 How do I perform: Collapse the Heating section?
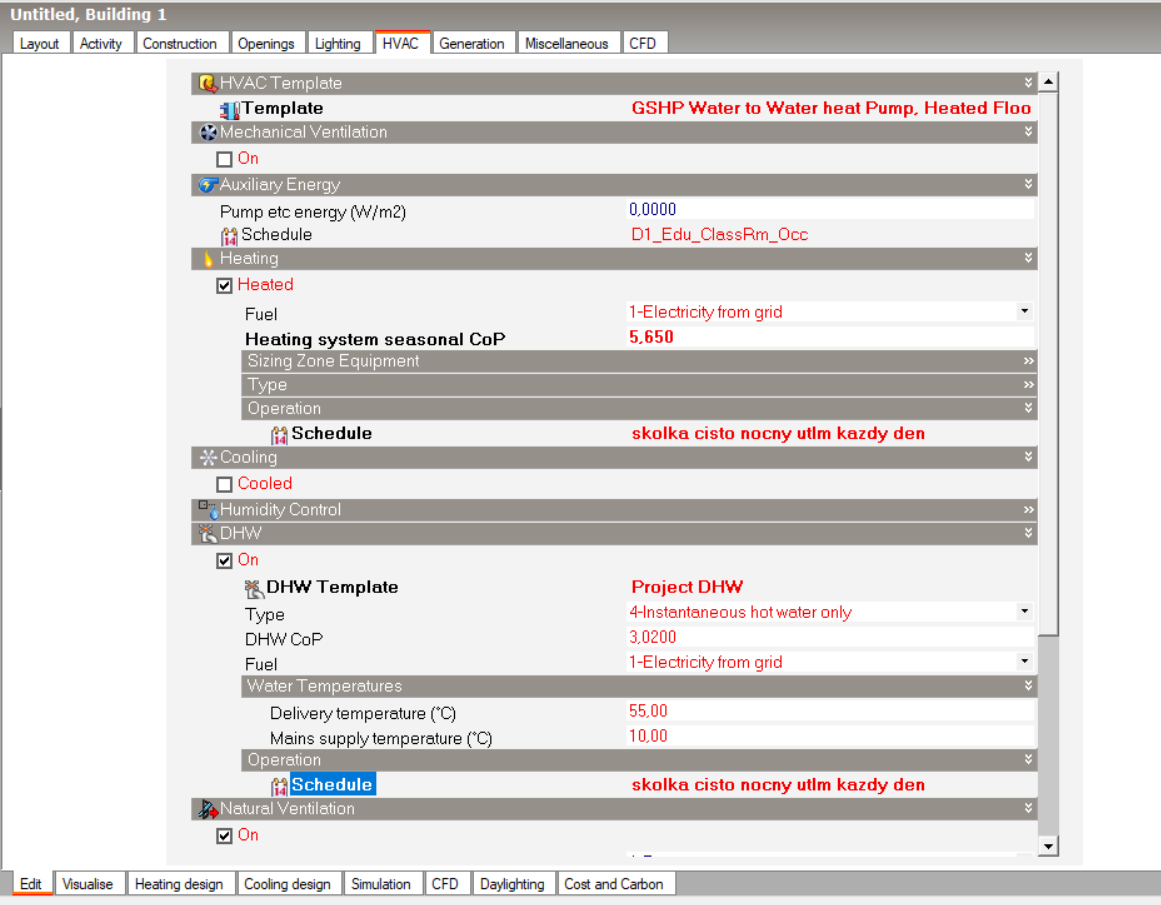coord(1028,258)
